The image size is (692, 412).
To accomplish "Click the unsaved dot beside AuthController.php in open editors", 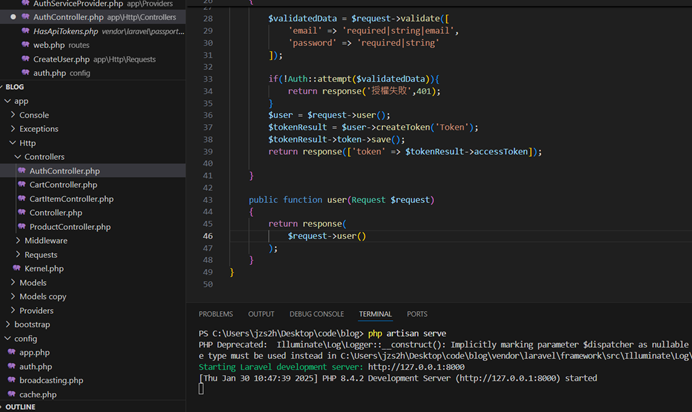I will coord(11,17).
